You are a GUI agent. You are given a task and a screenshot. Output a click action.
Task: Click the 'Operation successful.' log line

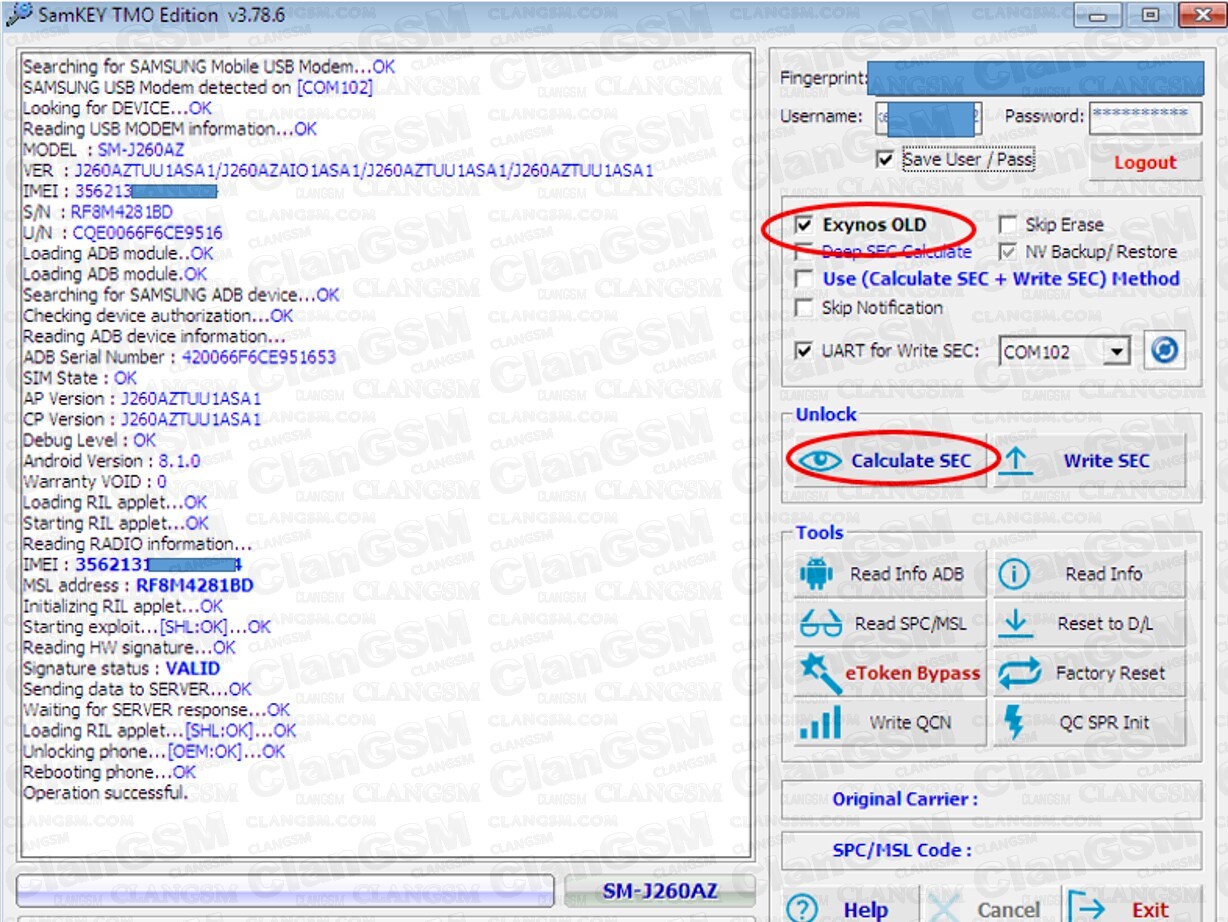(105, 793)
